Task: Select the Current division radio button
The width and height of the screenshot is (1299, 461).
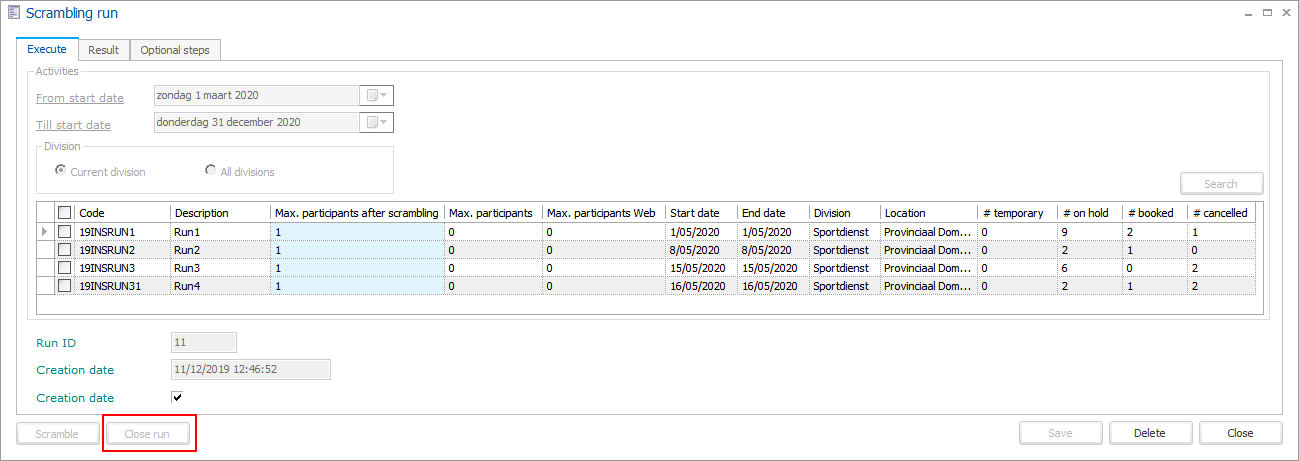Action: 61,171
